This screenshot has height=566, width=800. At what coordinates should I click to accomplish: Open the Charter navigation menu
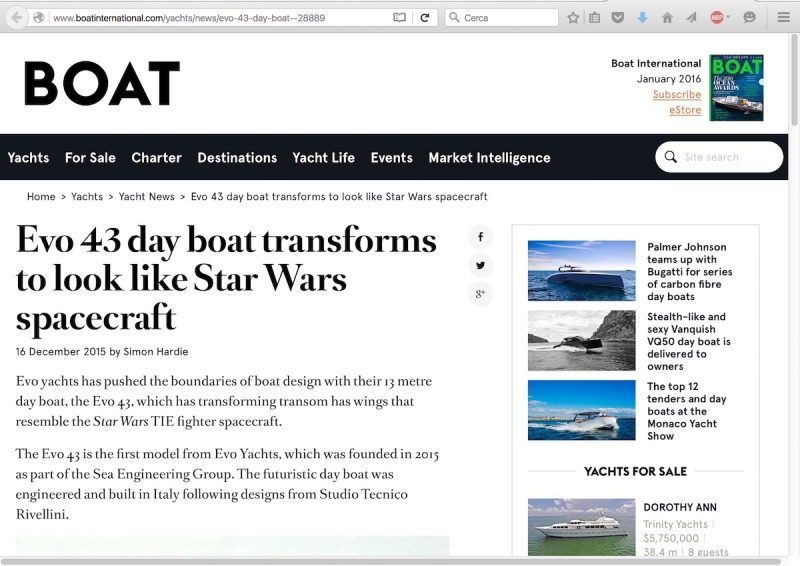coord(156,158)
